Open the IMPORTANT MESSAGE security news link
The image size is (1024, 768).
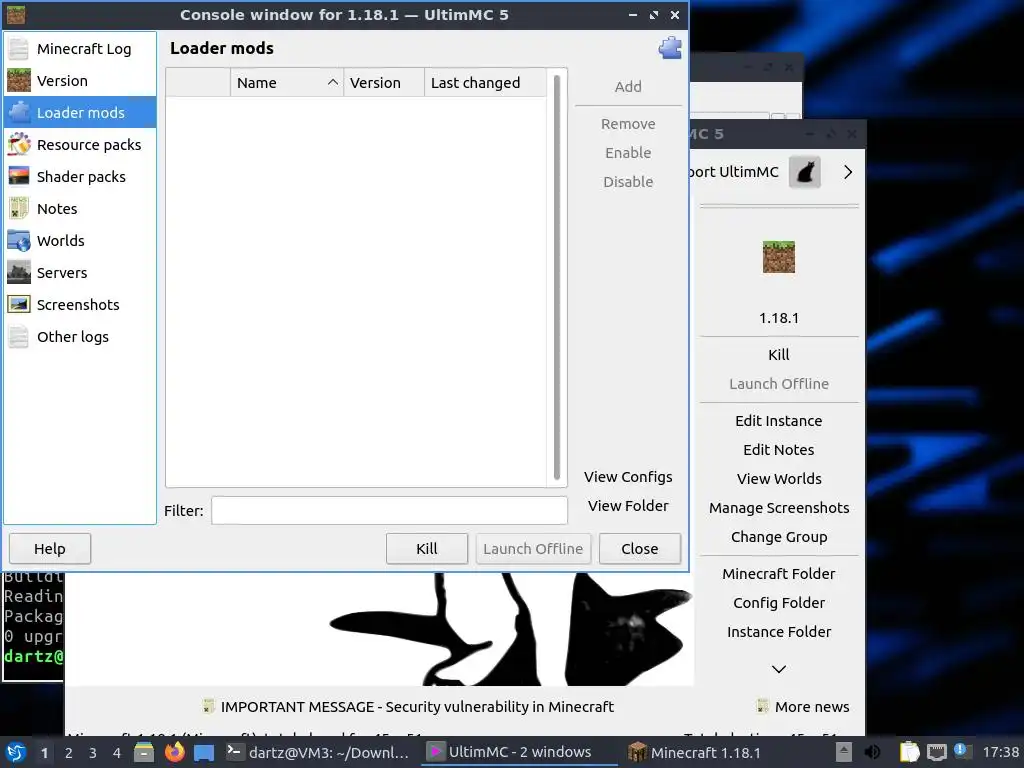pos(409,707)
